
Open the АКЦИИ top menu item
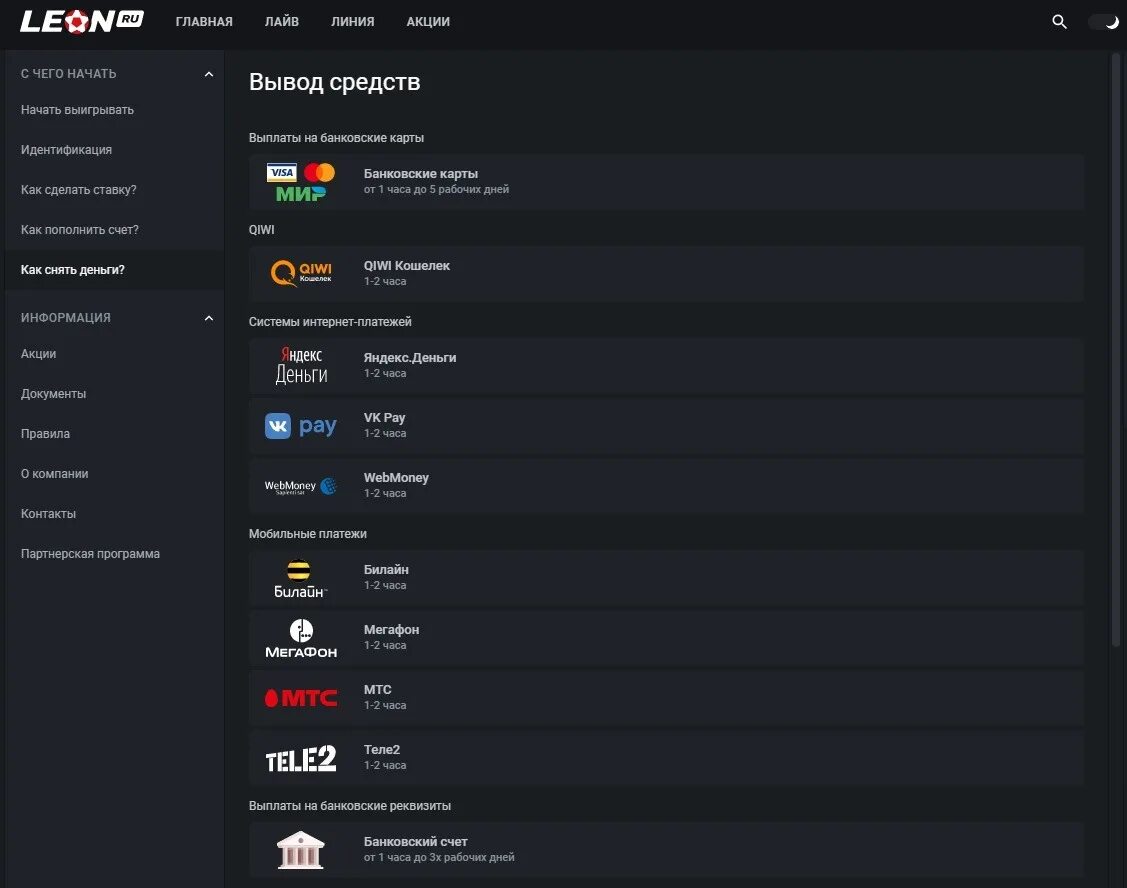tap(428, 22)
